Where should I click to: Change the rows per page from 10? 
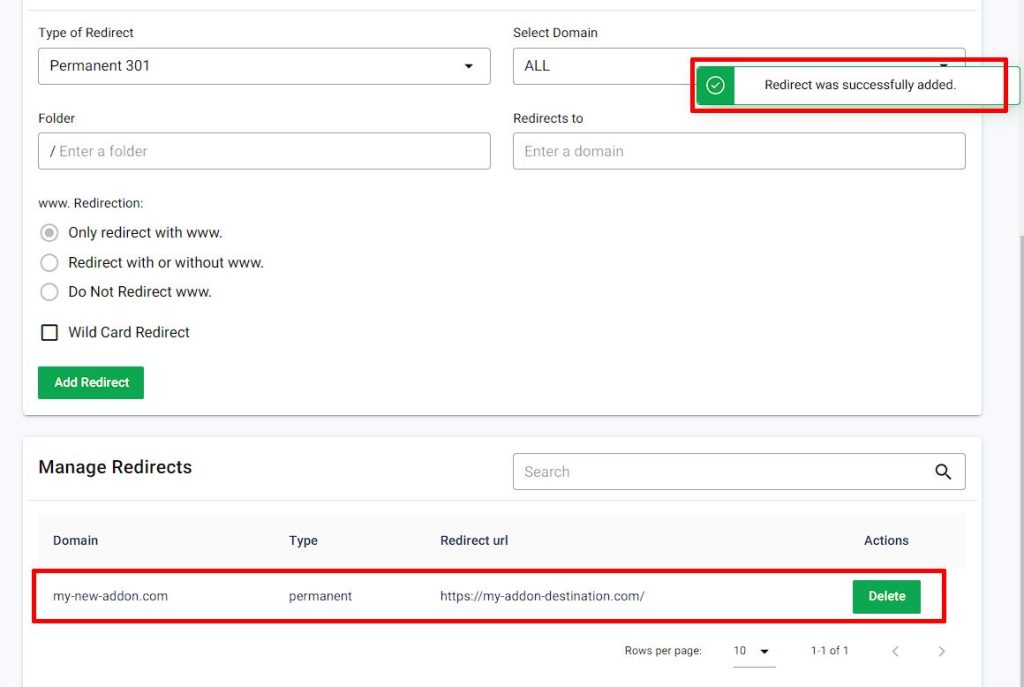(x=754, y=650)
